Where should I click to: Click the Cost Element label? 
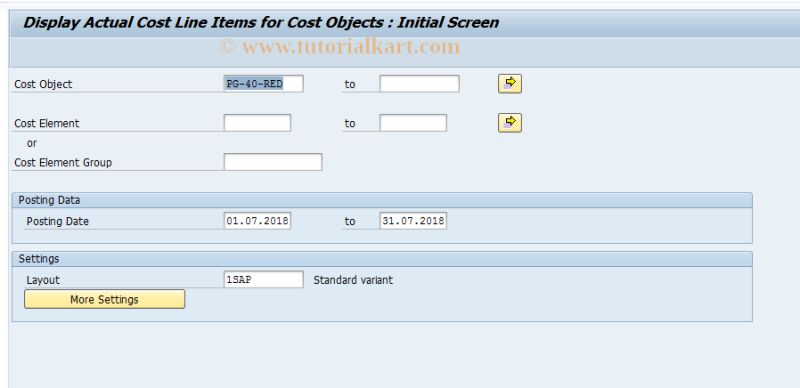[x=47, y=123]
